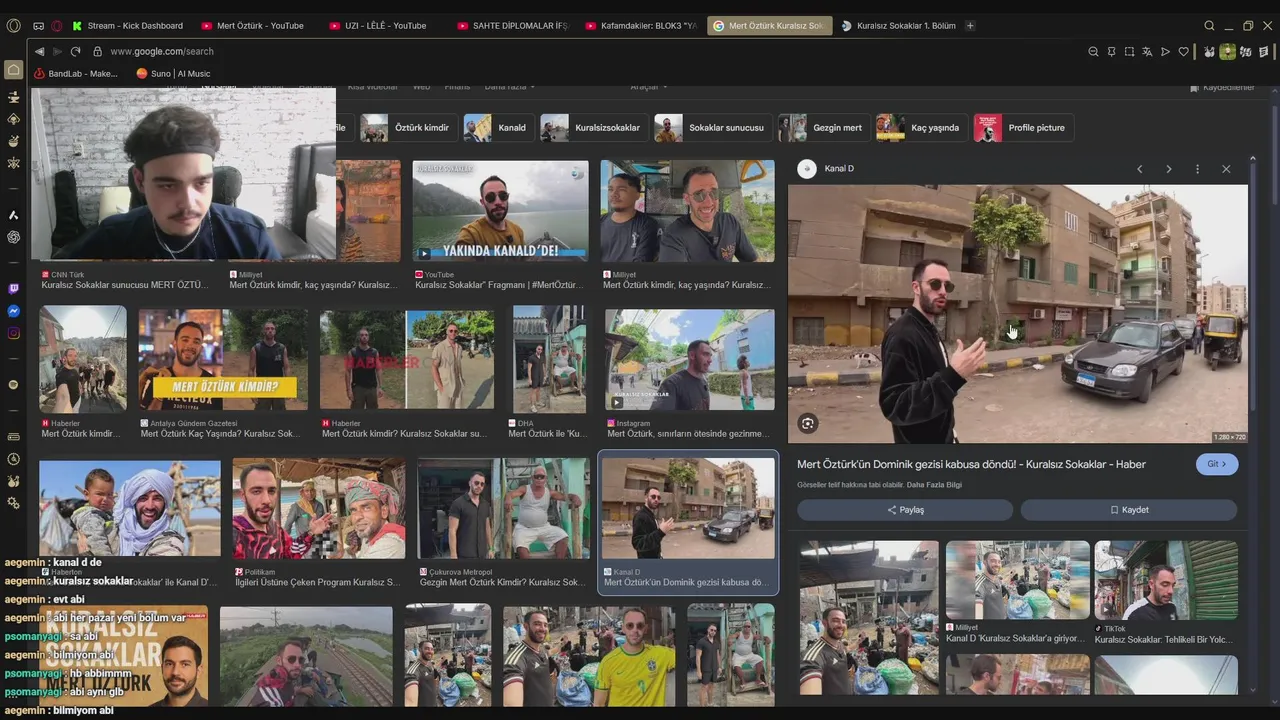
Task: Click the player icon in the address bar
Action: pyautogui.click(x=1165, y=51)
